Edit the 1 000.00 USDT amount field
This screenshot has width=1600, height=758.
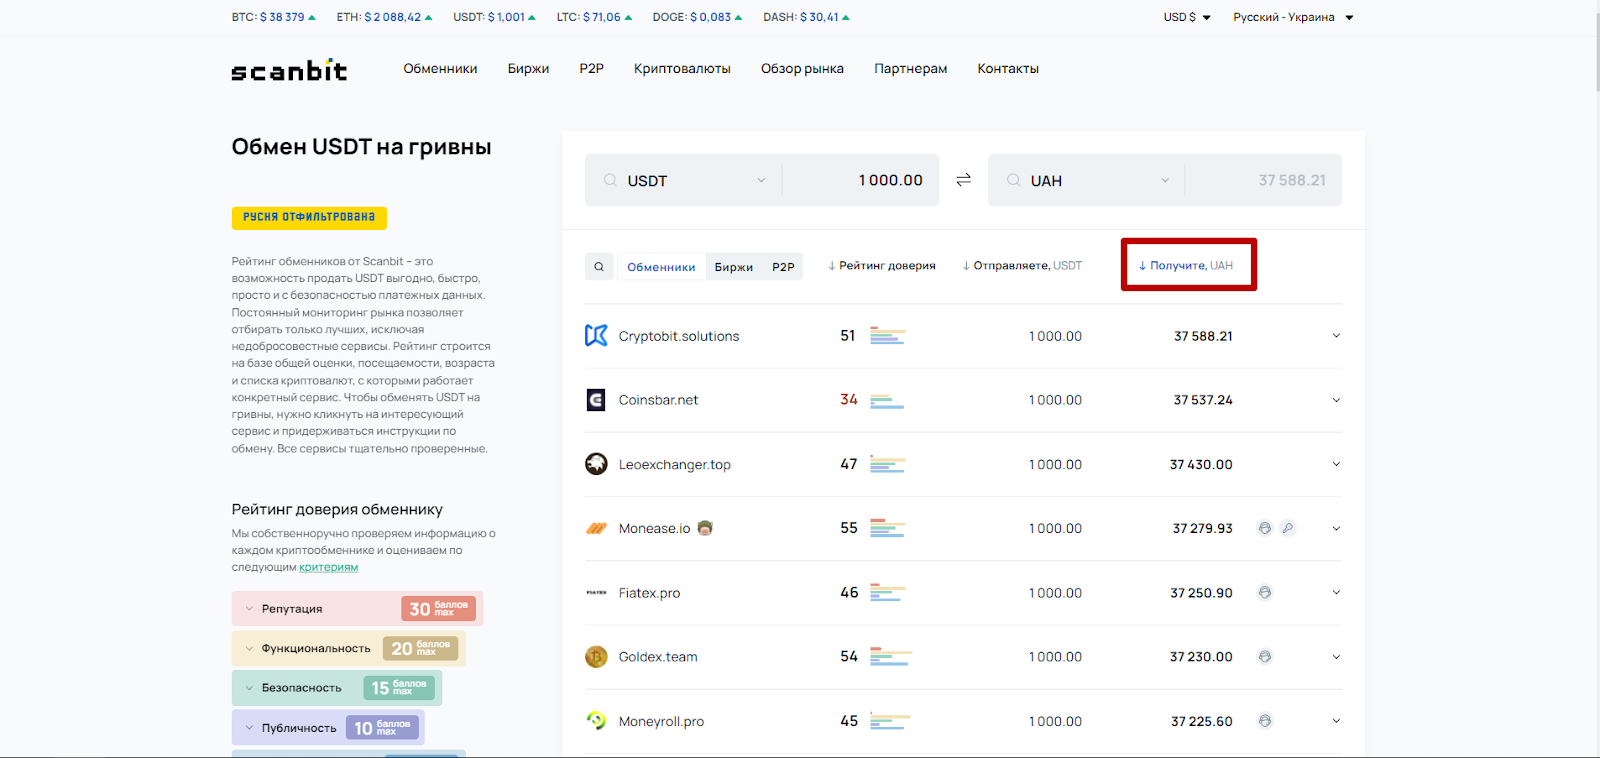point(860,180)
